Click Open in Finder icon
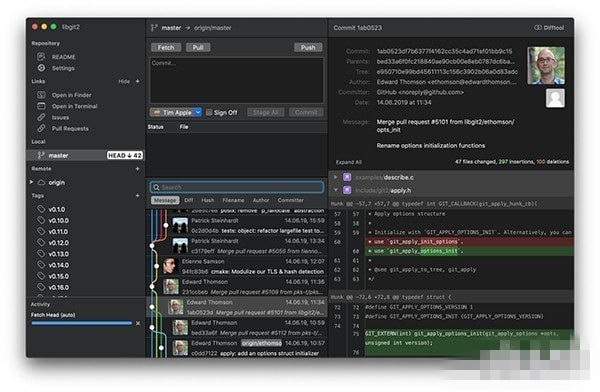600x392 pixels. tap(41, 95)
